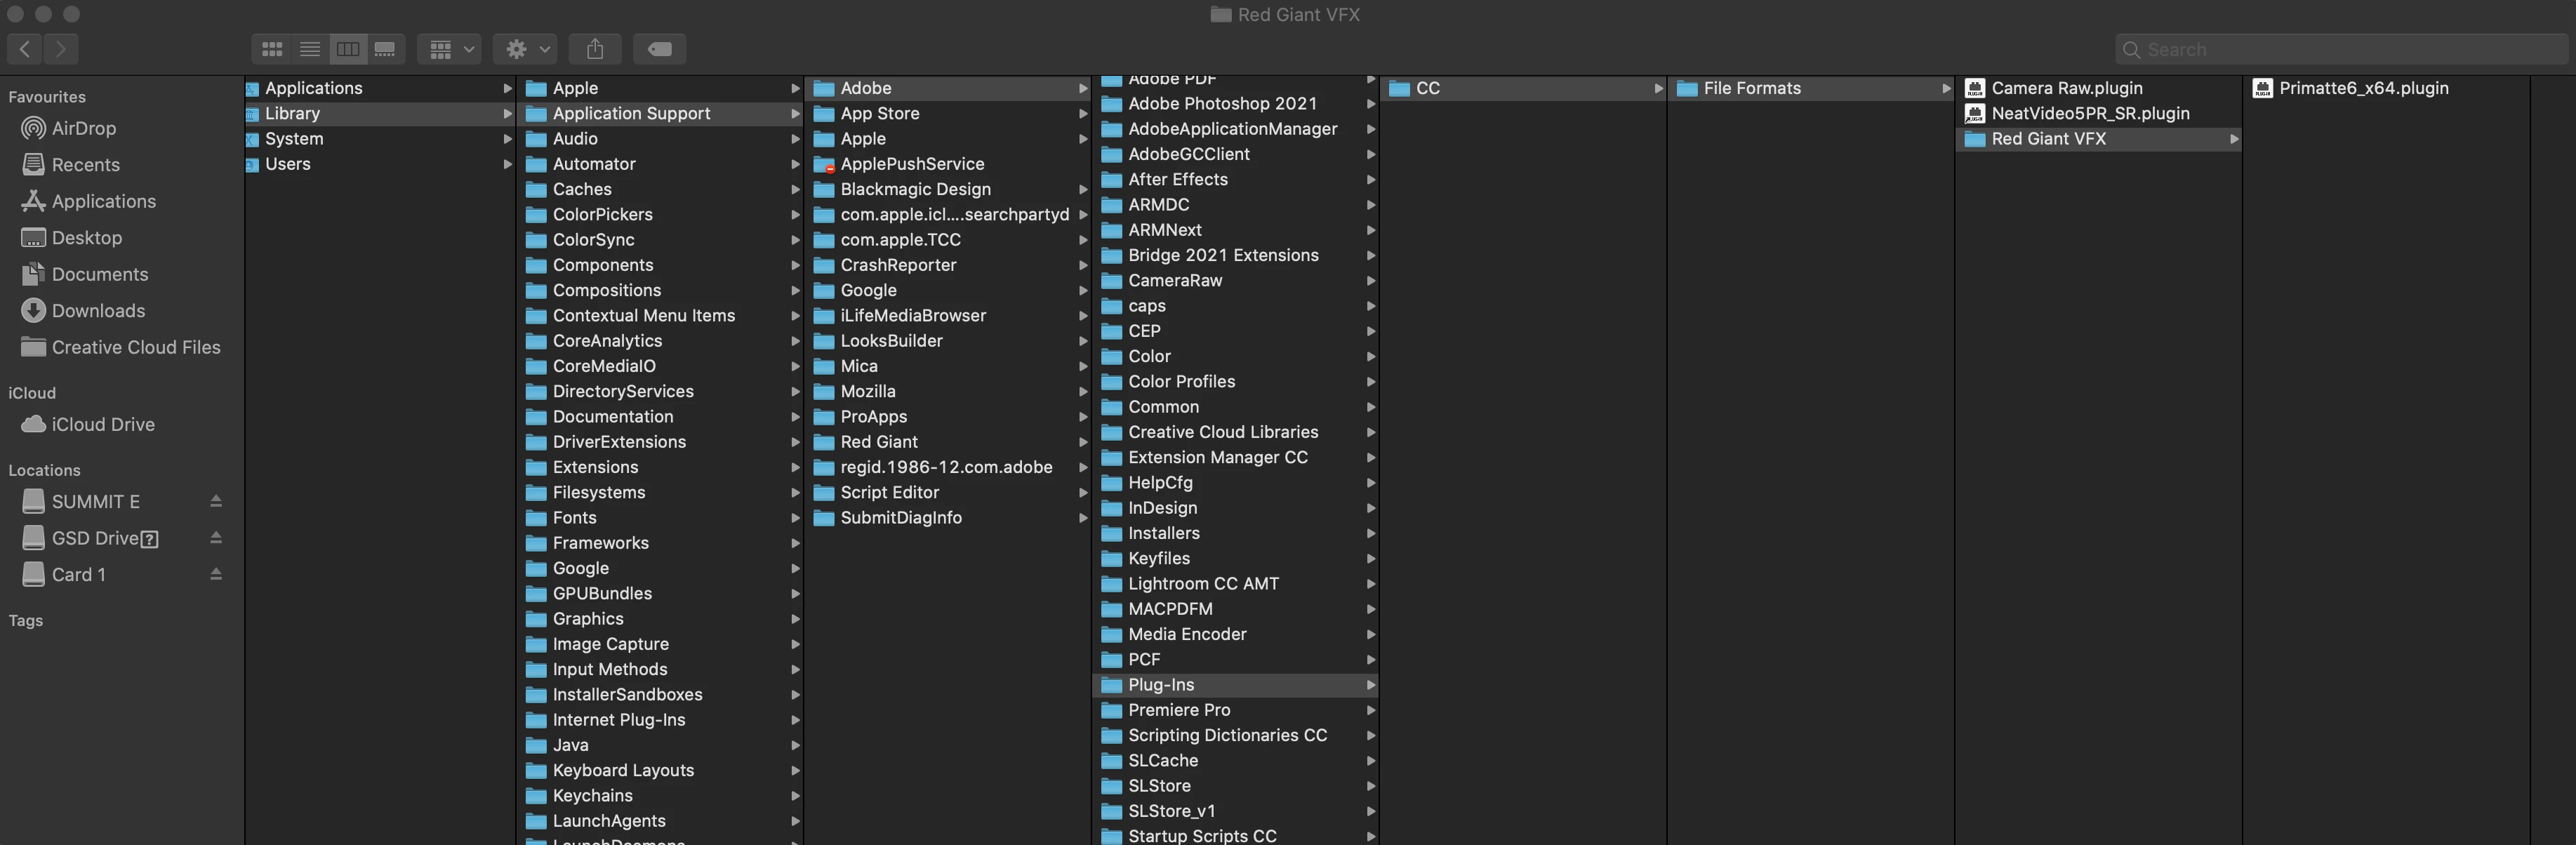Click the Finder search field

2340,49
